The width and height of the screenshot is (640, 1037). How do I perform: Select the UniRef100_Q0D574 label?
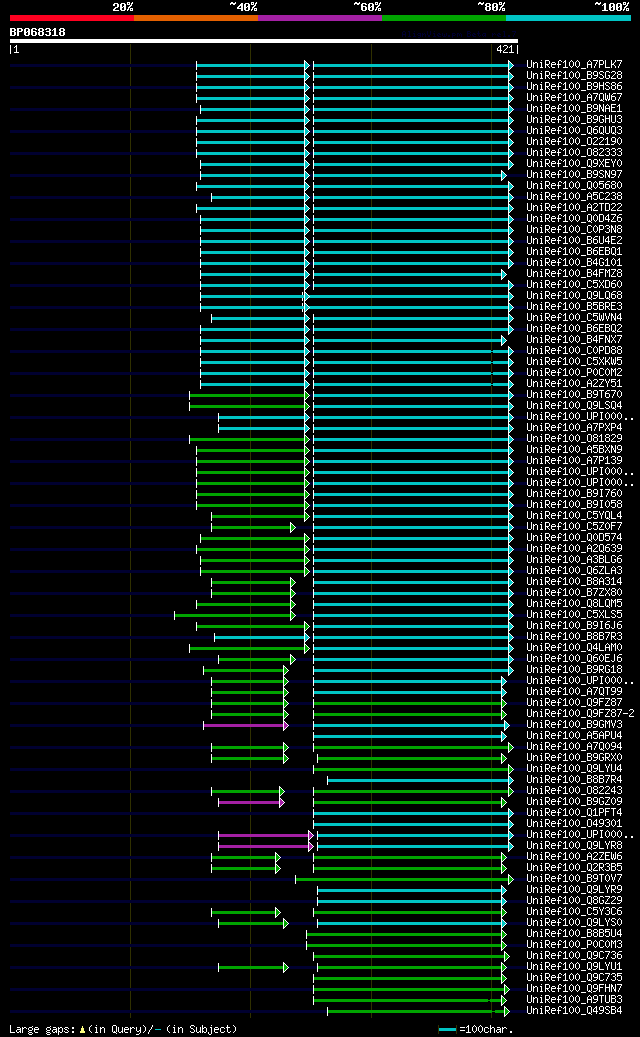574,537
